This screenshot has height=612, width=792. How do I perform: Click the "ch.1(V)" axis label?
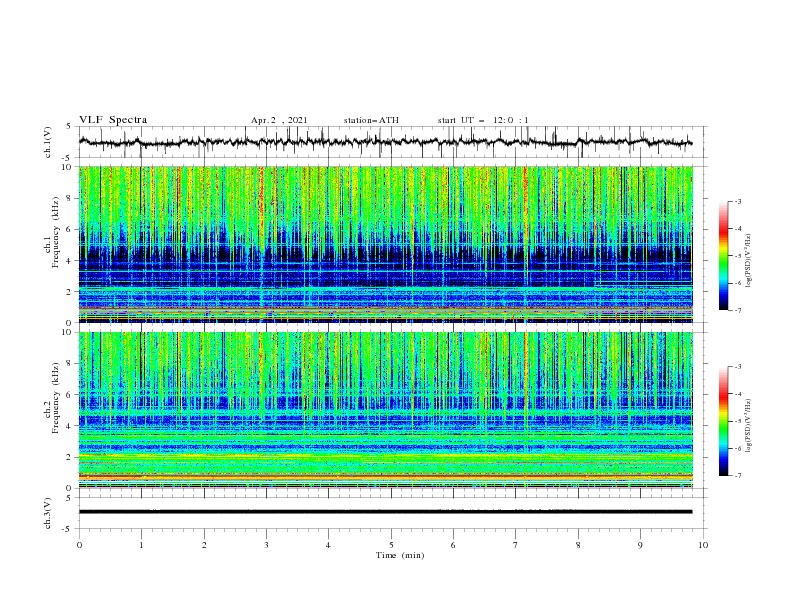(x=48, y=142)
